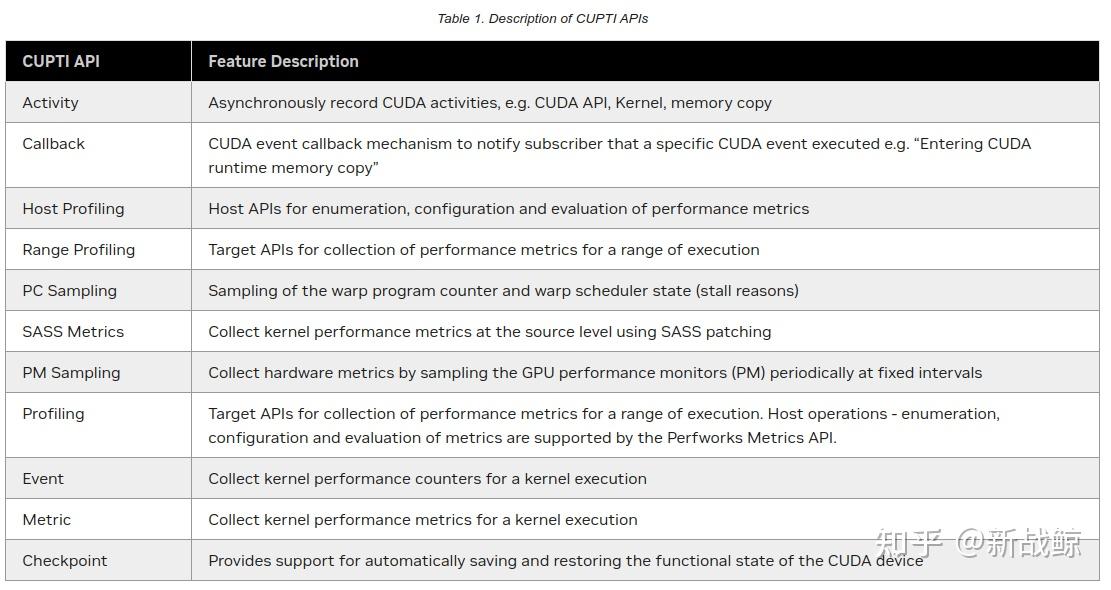Click the 'Host Profiling' cell

(73, 208)
